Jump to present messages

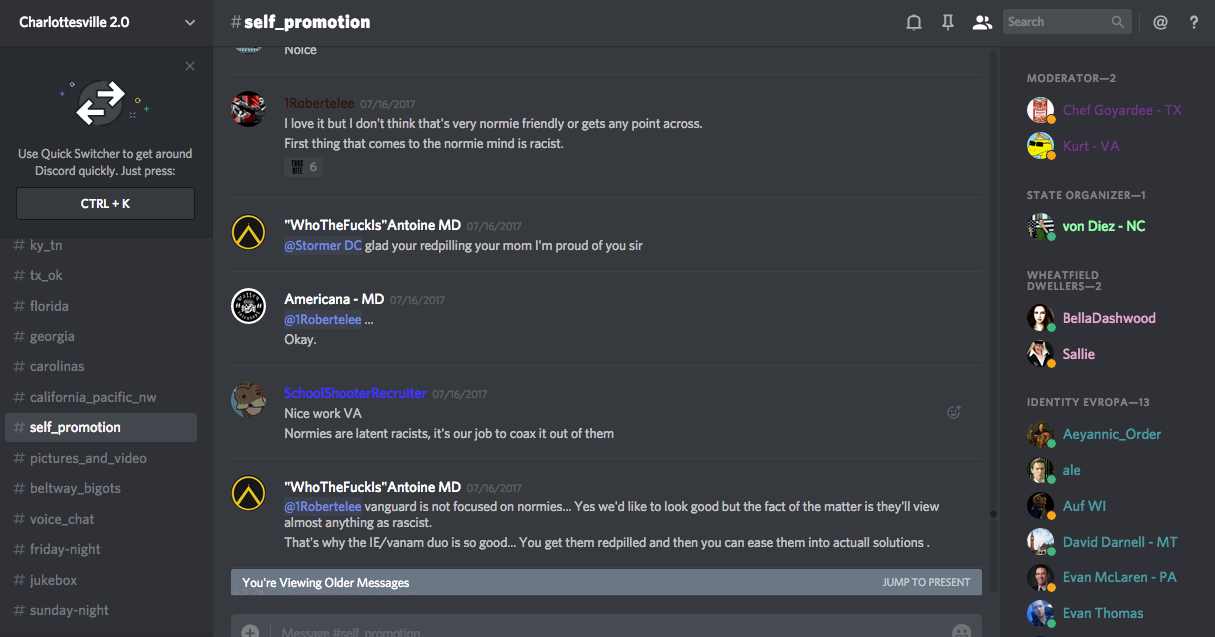tap(926, 582)
